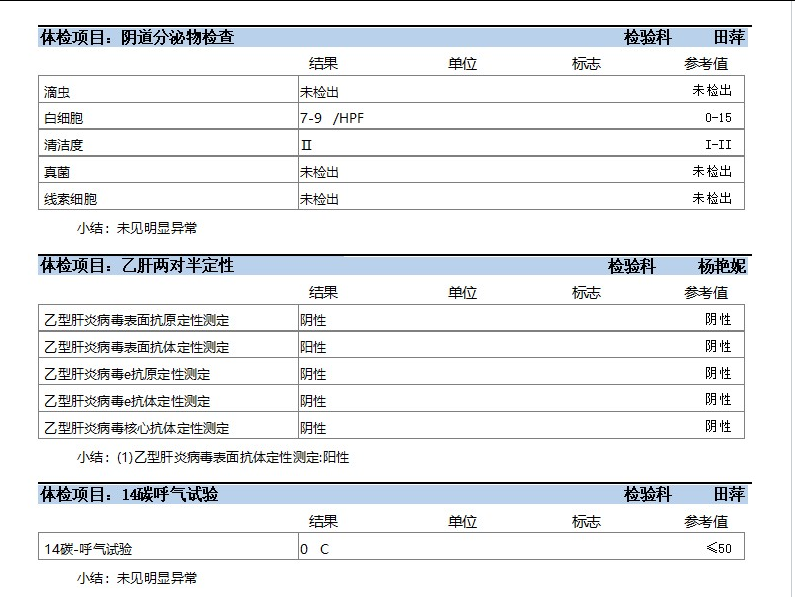Viewport: 795px width, 597px height.
Task: Select the 真菌 row label
Action: tap(57, 172)
